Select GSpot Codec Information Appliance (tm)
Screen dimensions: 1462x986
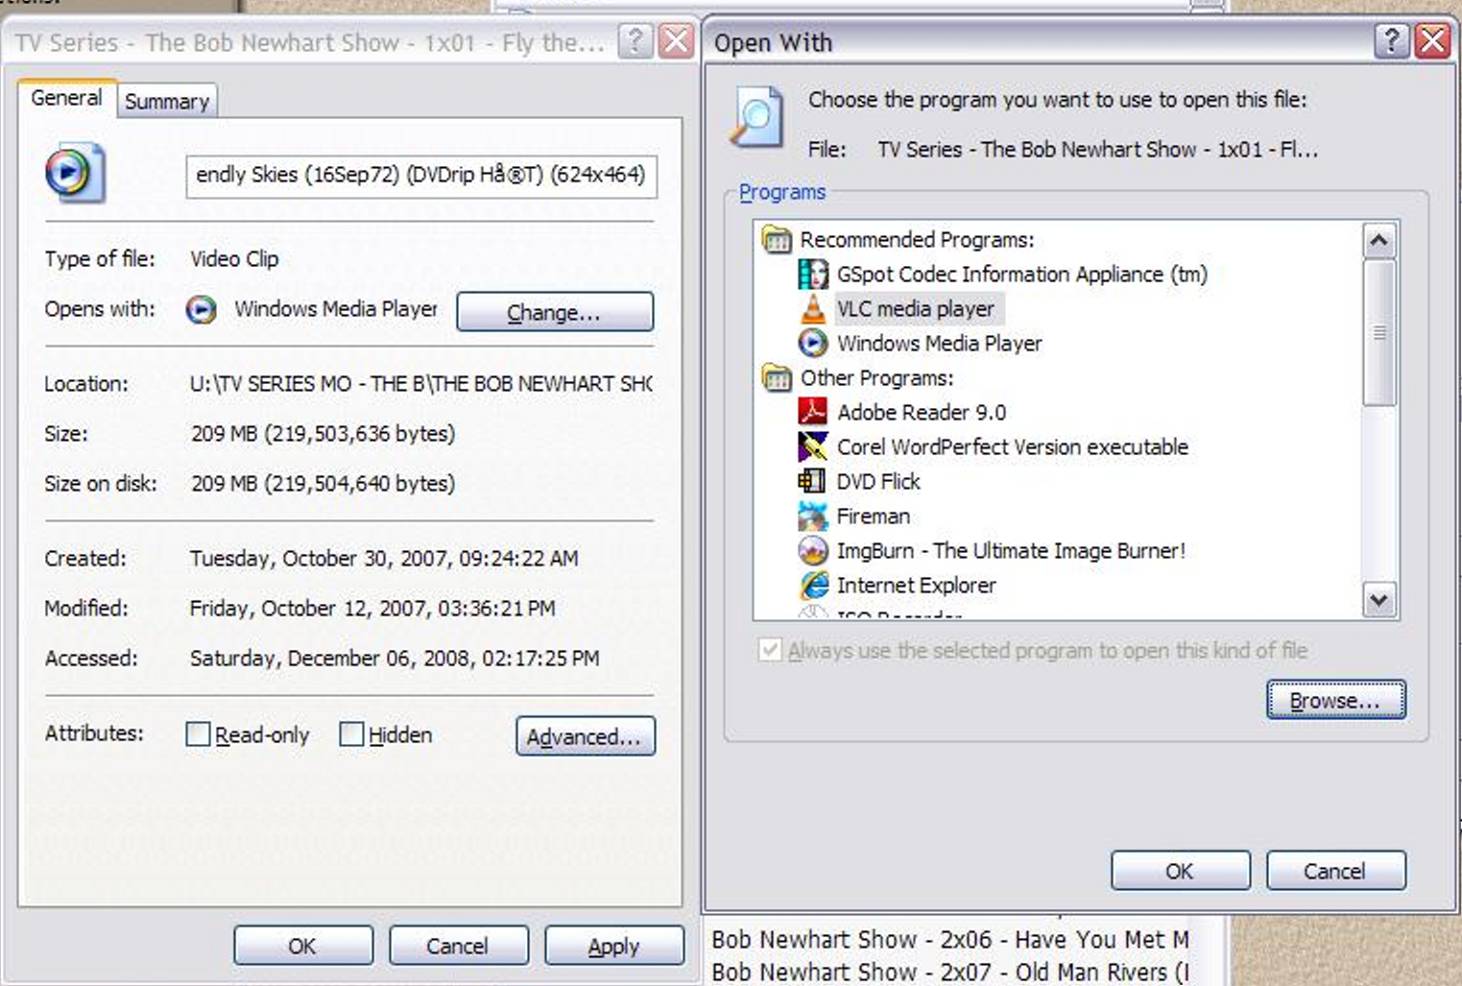click(x=1022, y=274)
